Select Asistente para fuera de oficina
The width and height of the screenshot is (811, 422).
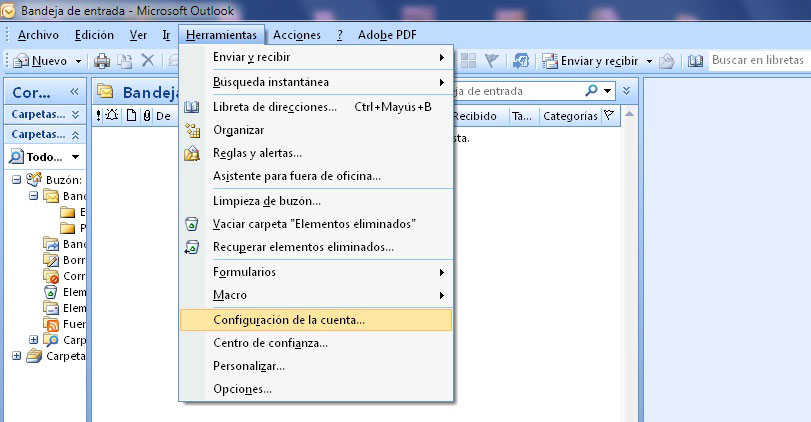(316, 176)
